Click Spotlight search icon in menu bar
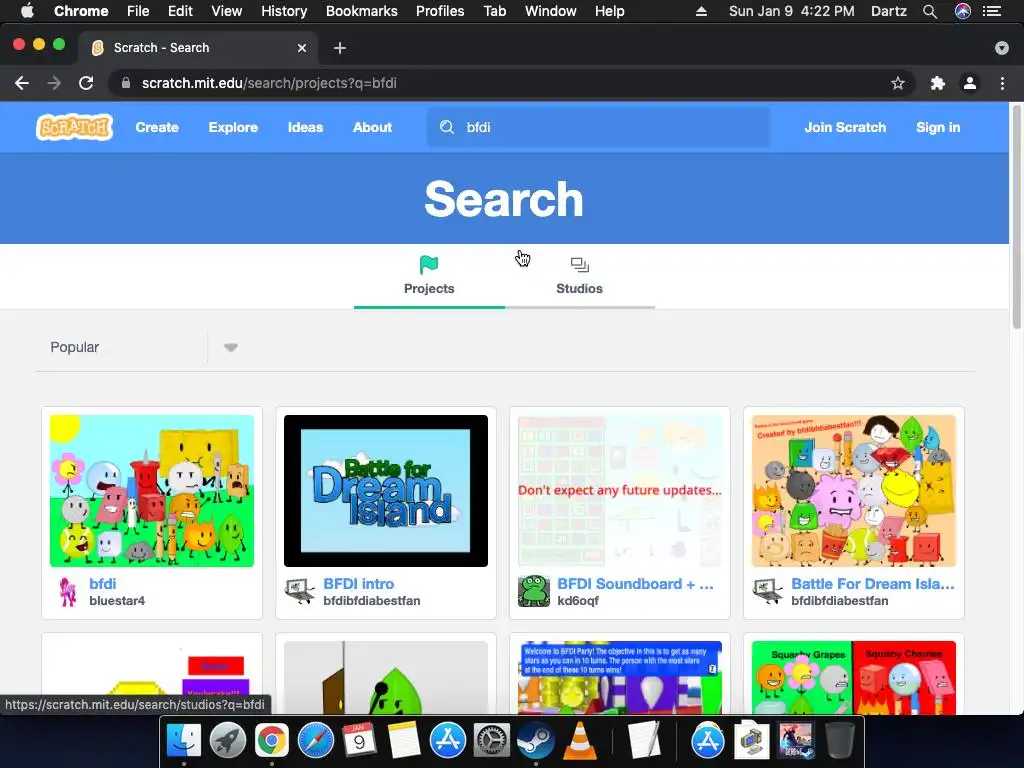 pyautogui.click(x=930, y=11)
